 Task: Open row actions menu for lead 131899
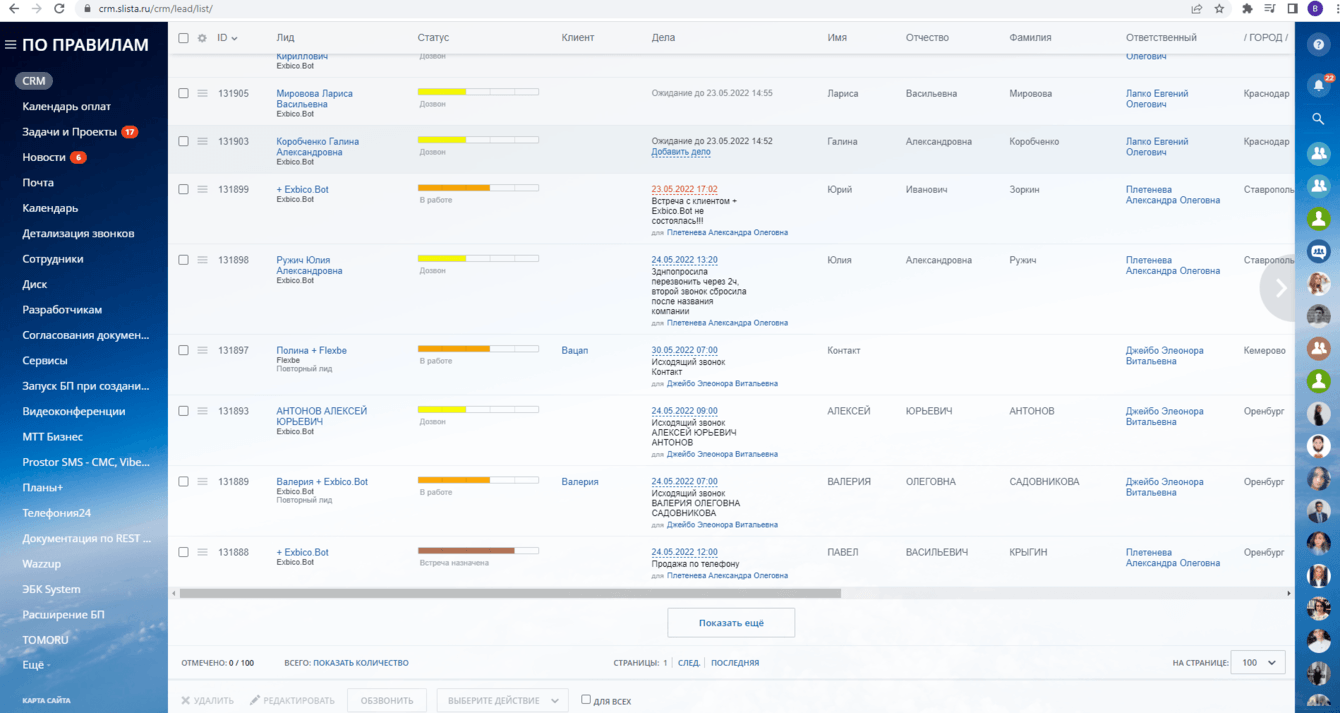[x=202, y=189]
